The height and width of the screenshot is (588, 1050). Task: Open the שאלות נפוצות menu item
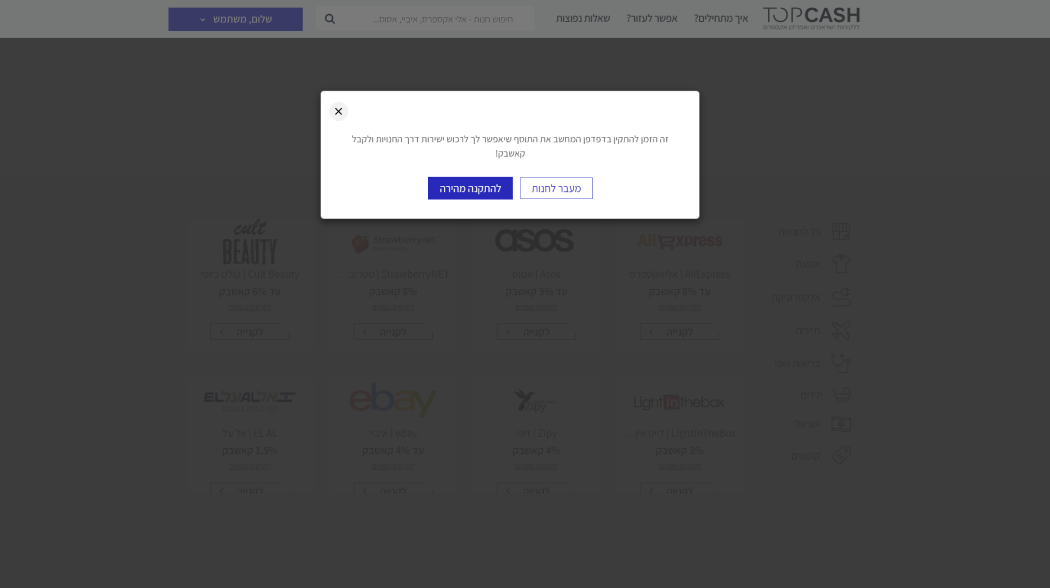583,19
